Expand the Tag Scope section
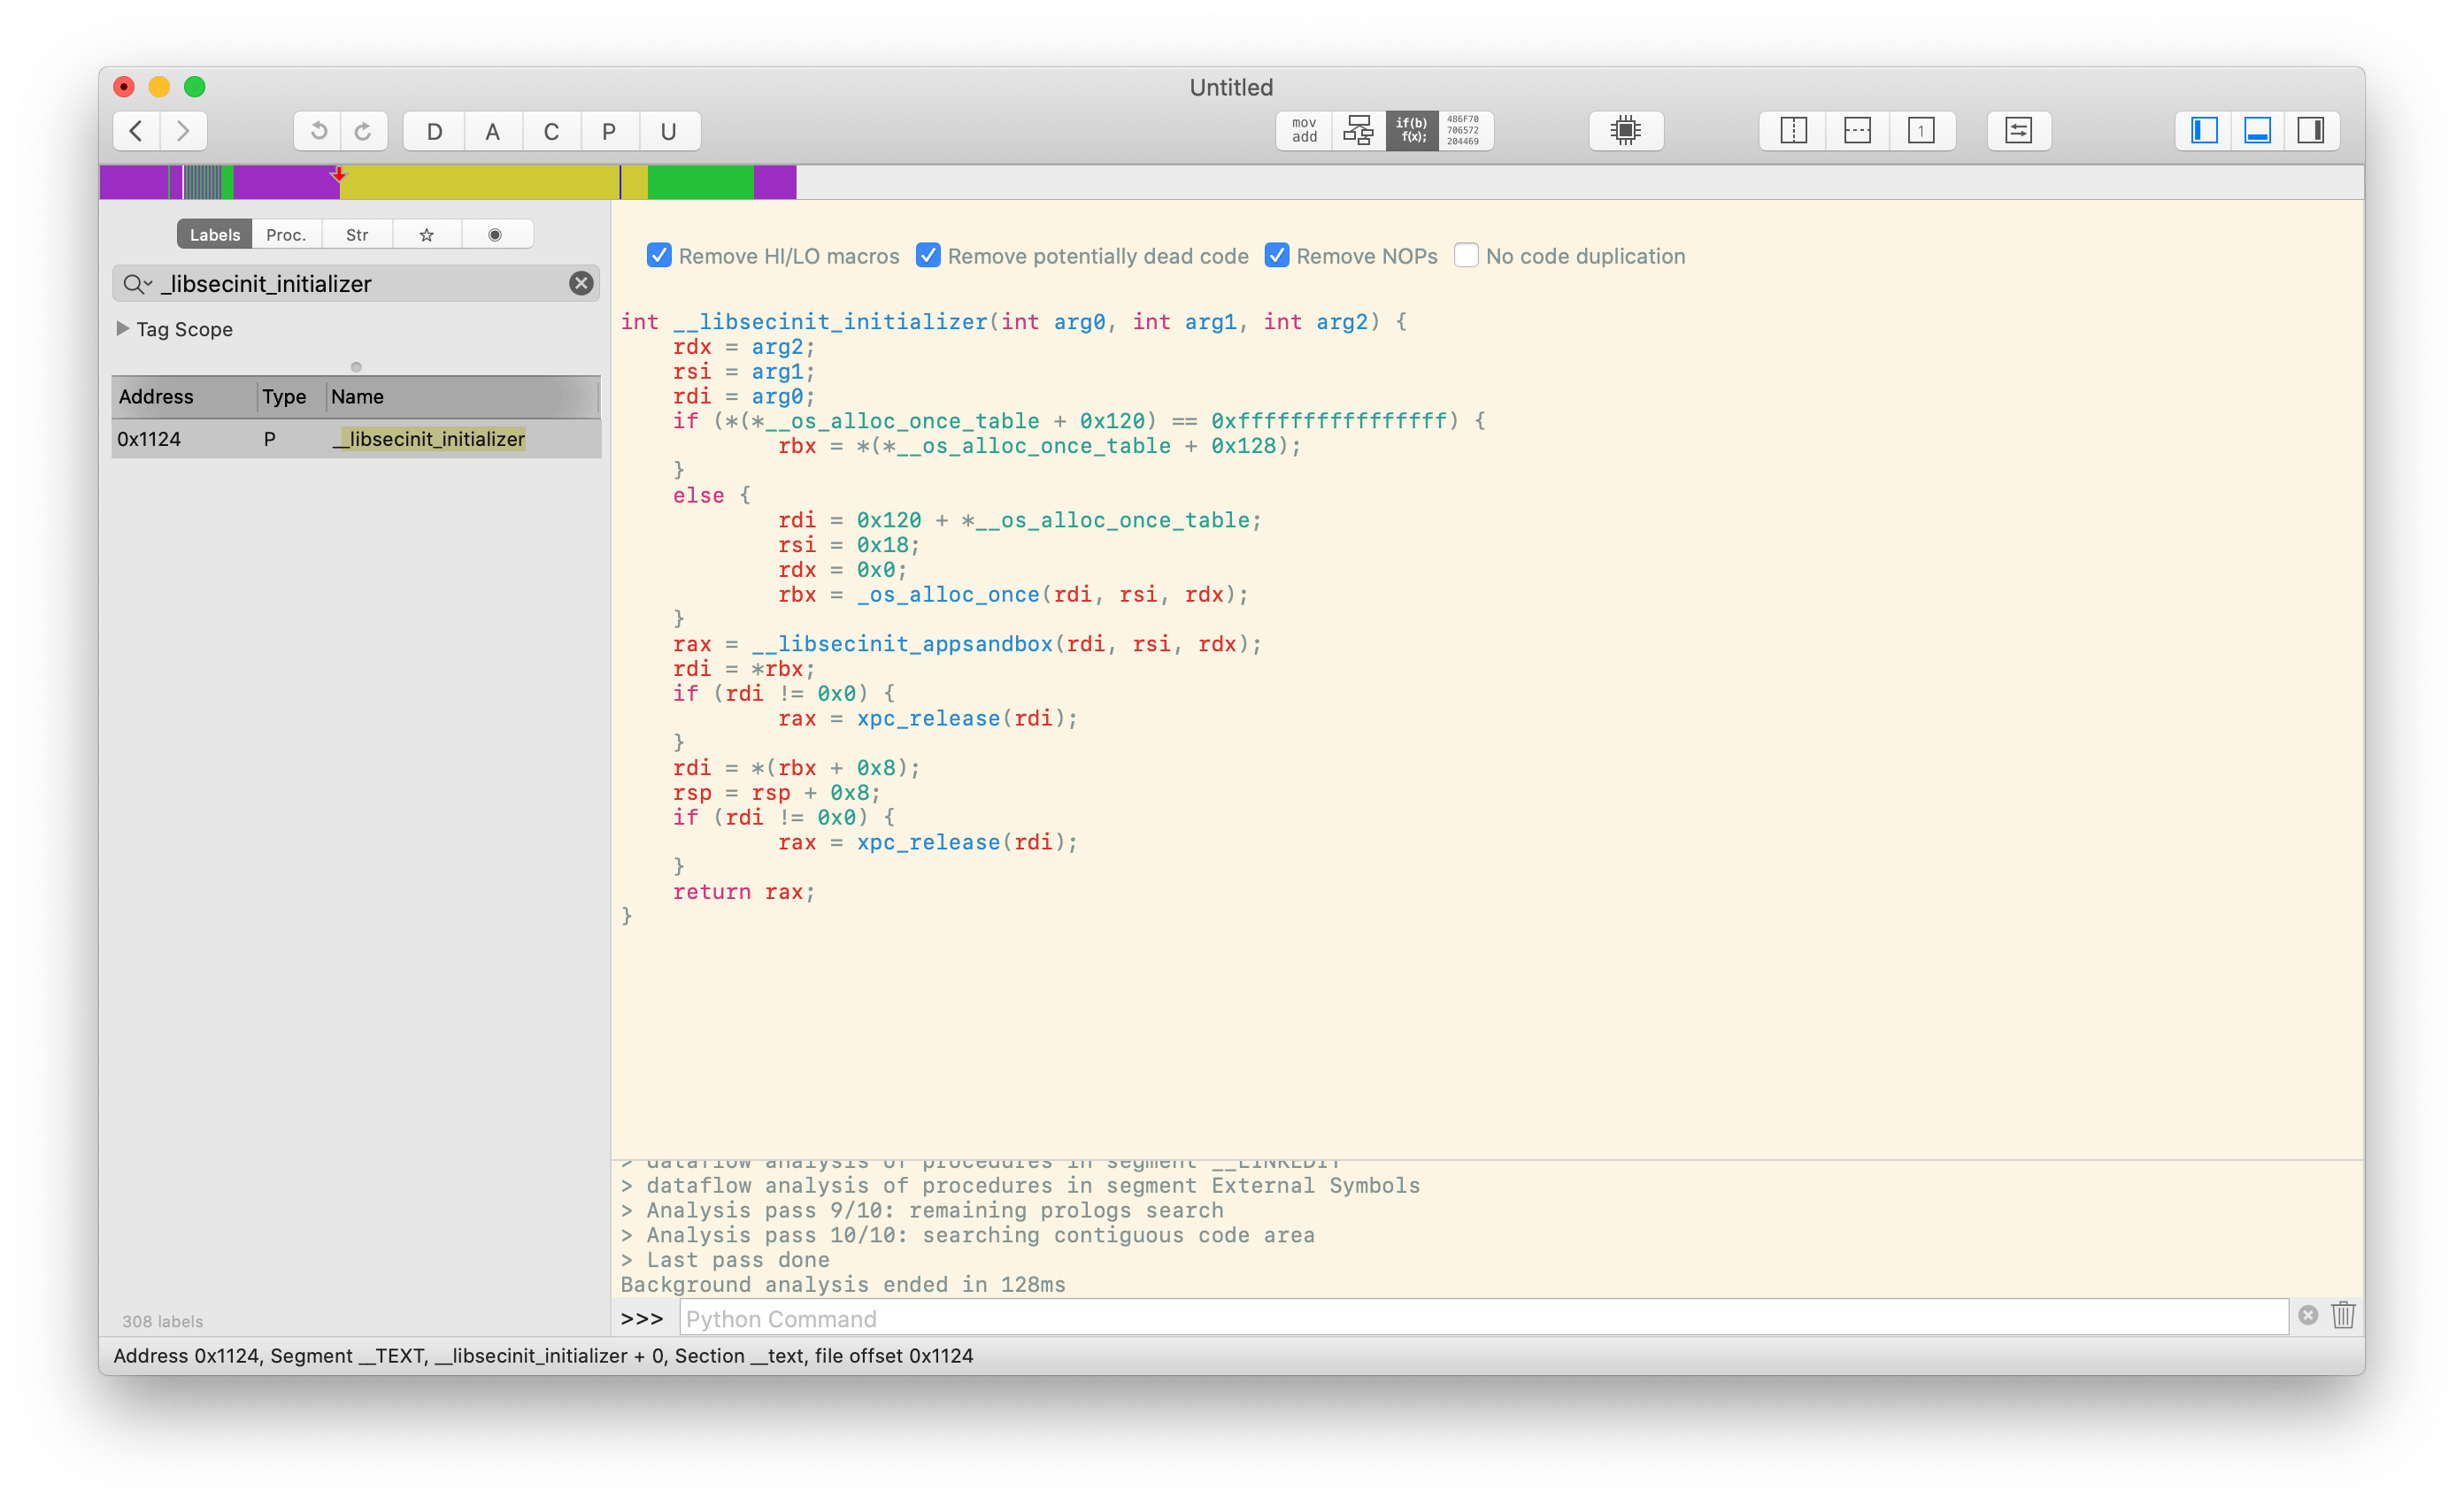Viewport: 2464px width, 1506px height. [122, 329]
